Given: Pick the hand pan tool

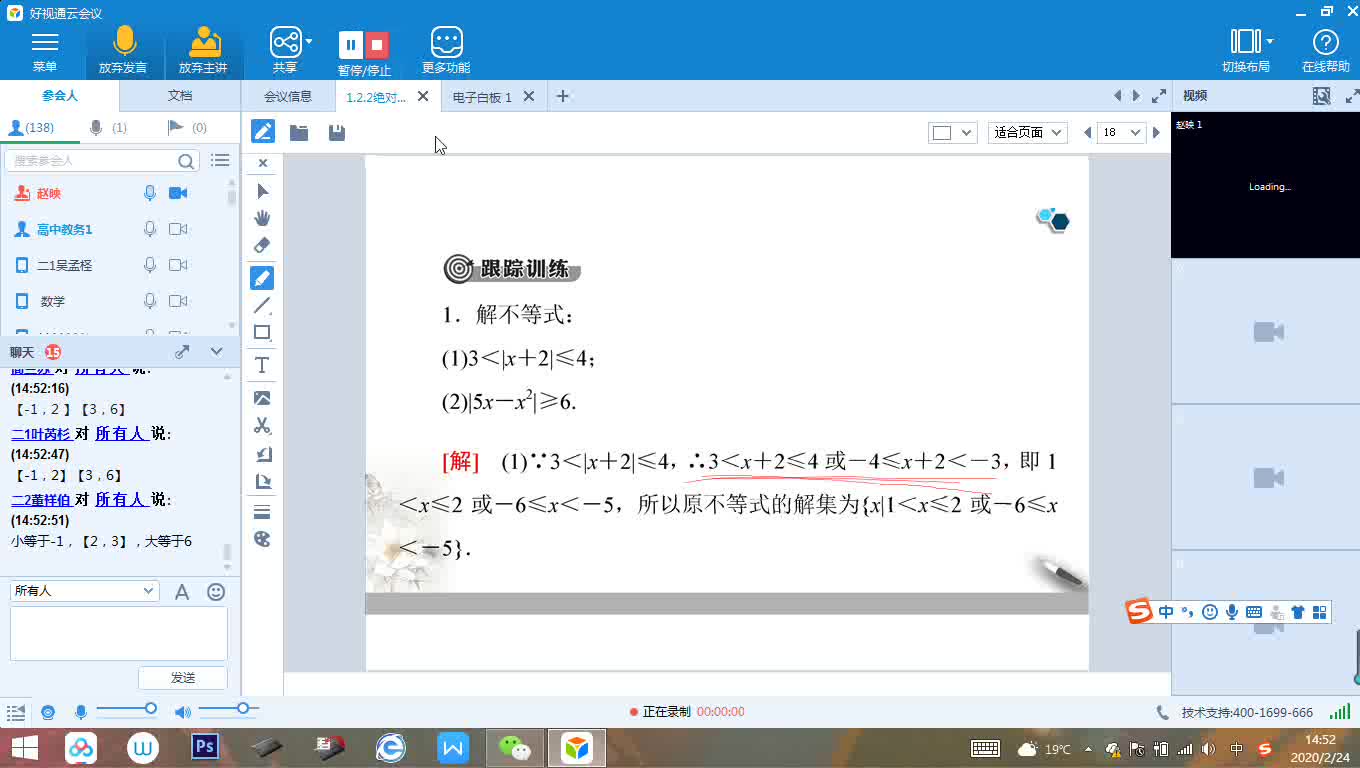Looking at the screenshot, I should [262, 217].
